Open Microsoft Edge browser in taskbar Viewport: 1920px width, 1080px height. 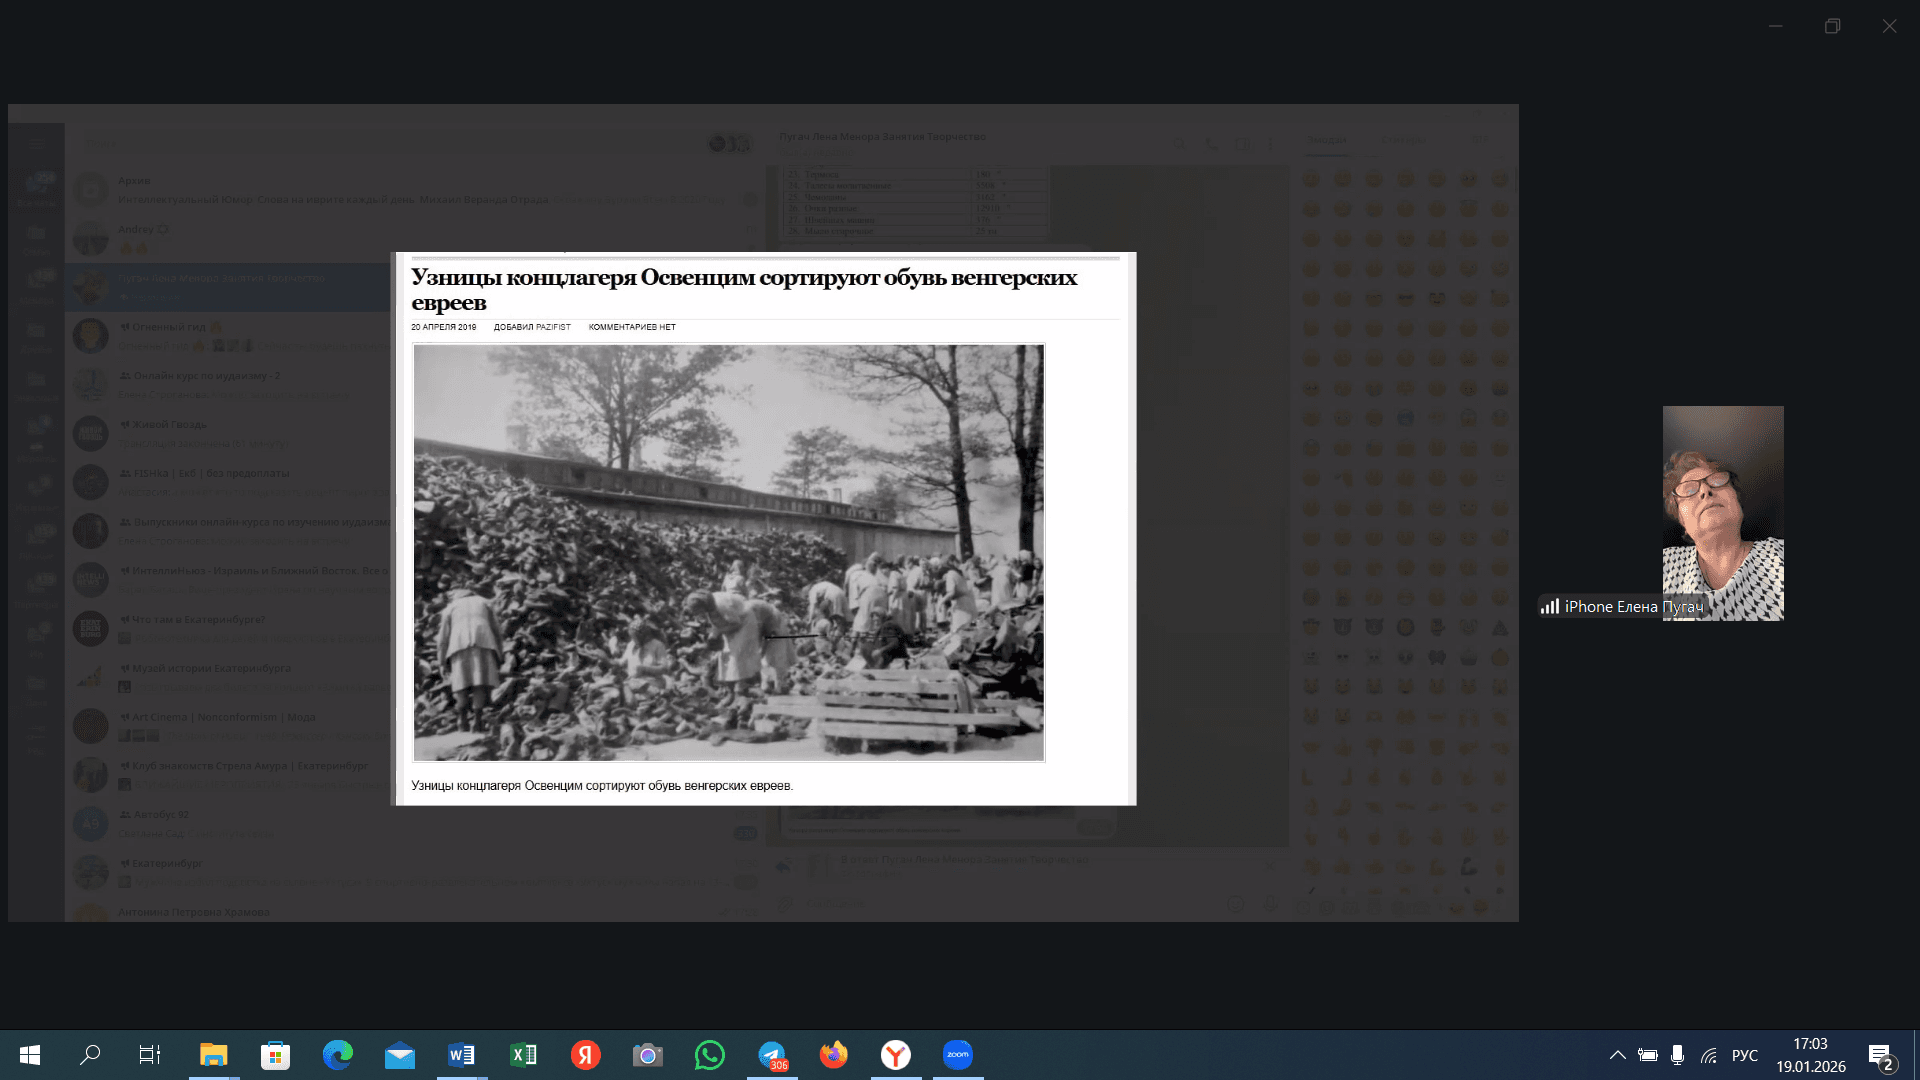point(337,1055)
